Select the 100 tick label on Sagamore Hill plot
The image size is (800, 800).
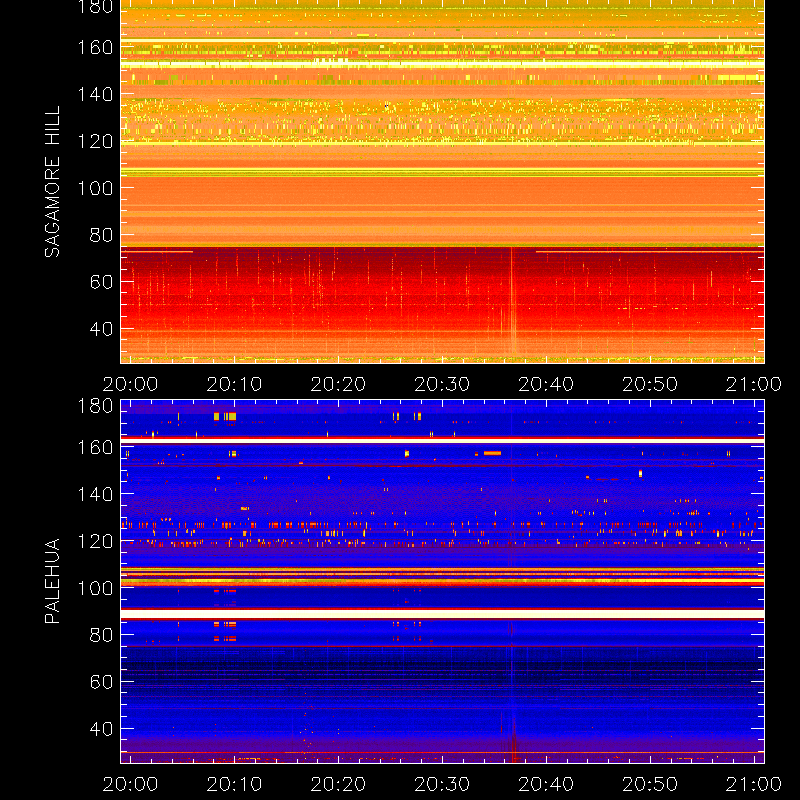pyautogui.click(x=95, y=188)
